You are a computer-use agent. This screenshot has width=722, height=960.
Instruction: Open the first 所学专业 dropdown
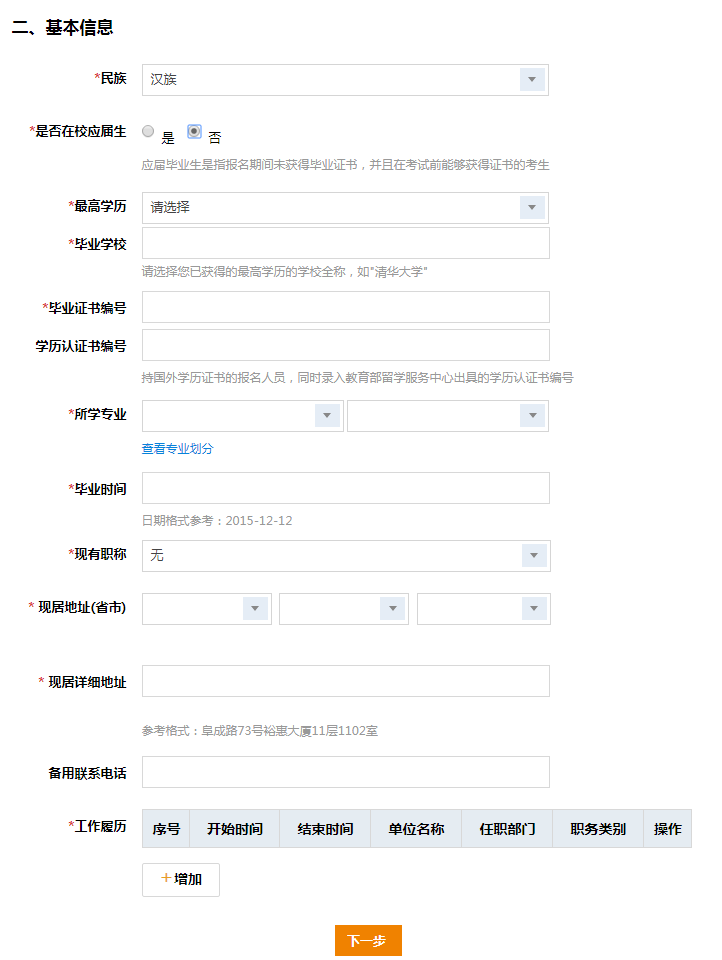[x=242, y=416]
